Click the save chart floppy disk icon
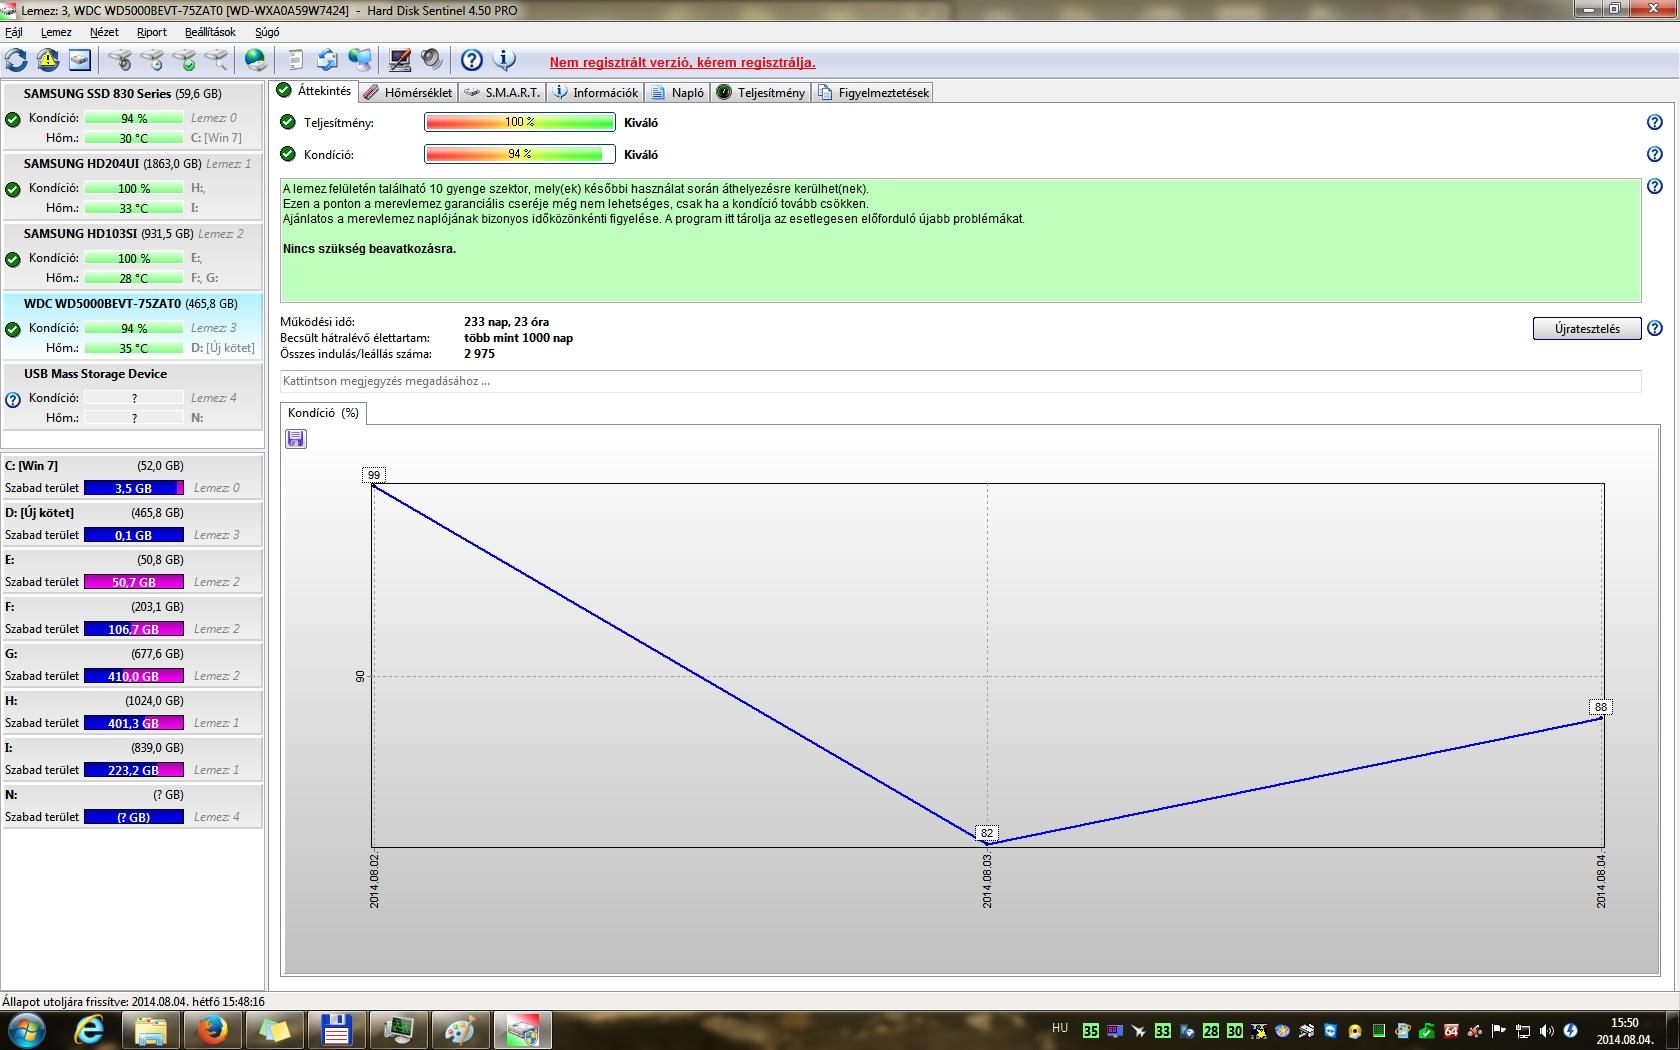 point(296,439)
